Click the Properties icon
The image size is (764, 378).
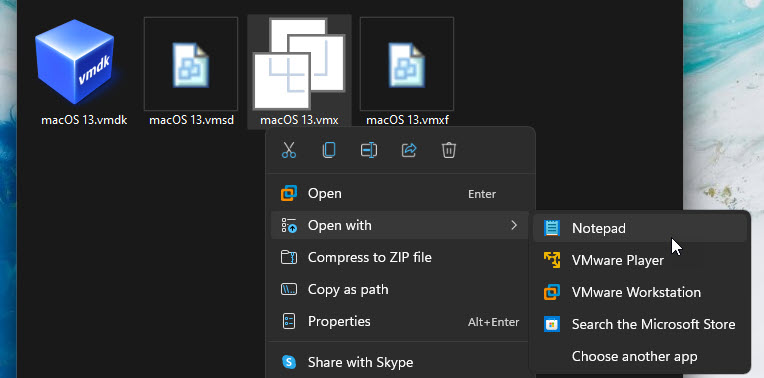[x=289, y=321]
